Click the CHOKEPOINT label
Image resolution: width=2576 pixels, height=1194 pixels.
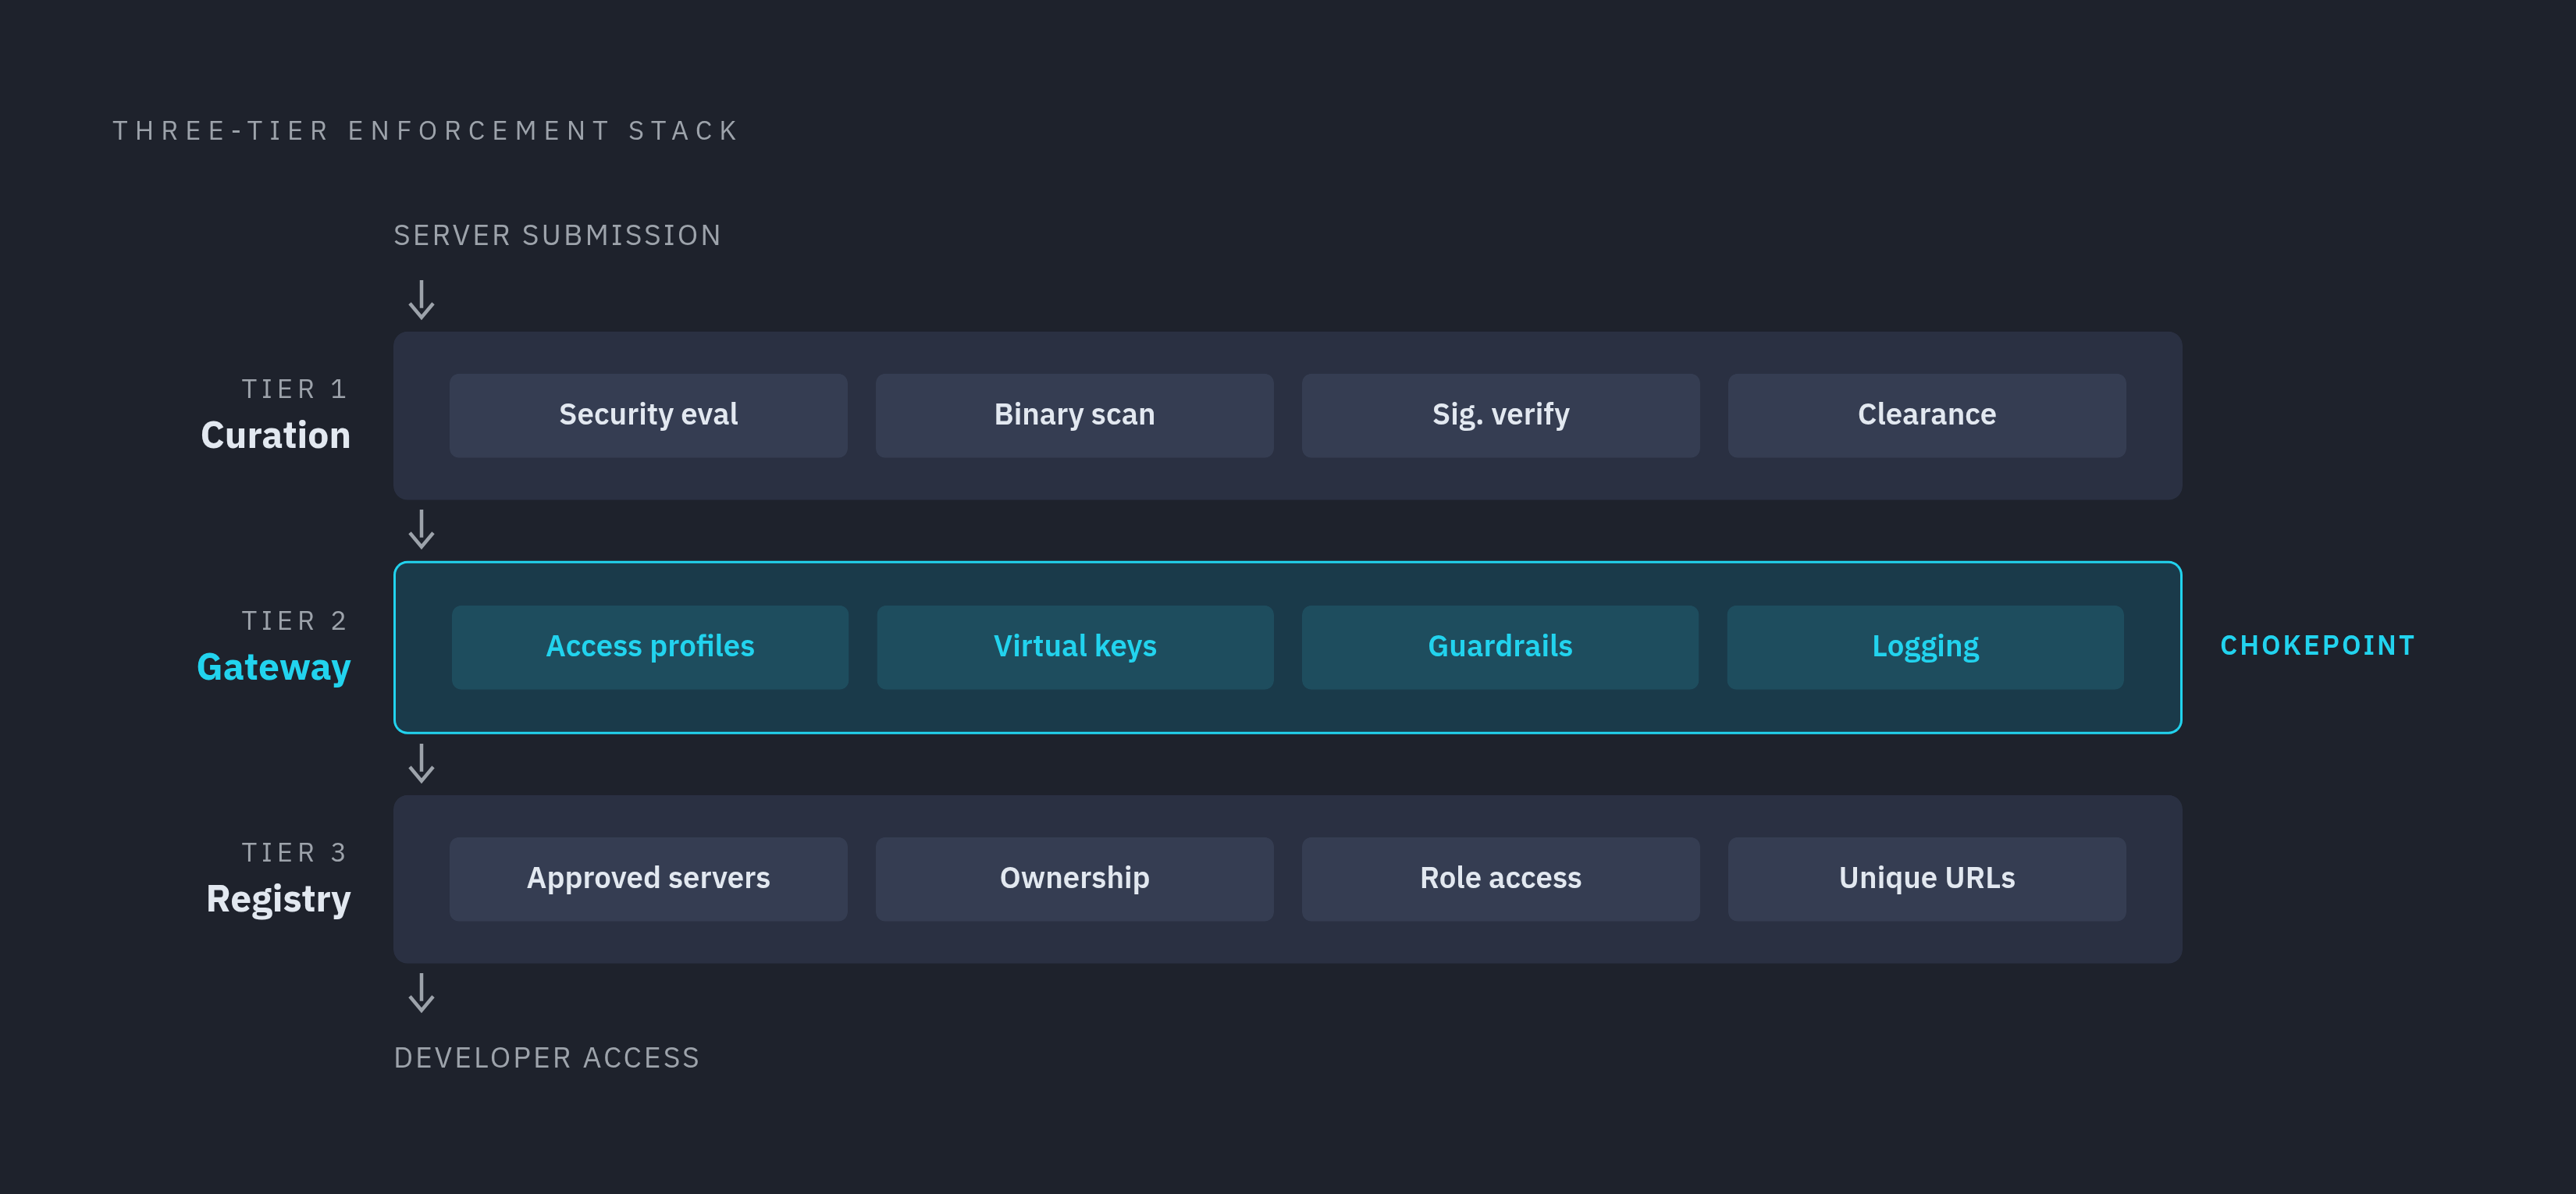point(2317,646)
